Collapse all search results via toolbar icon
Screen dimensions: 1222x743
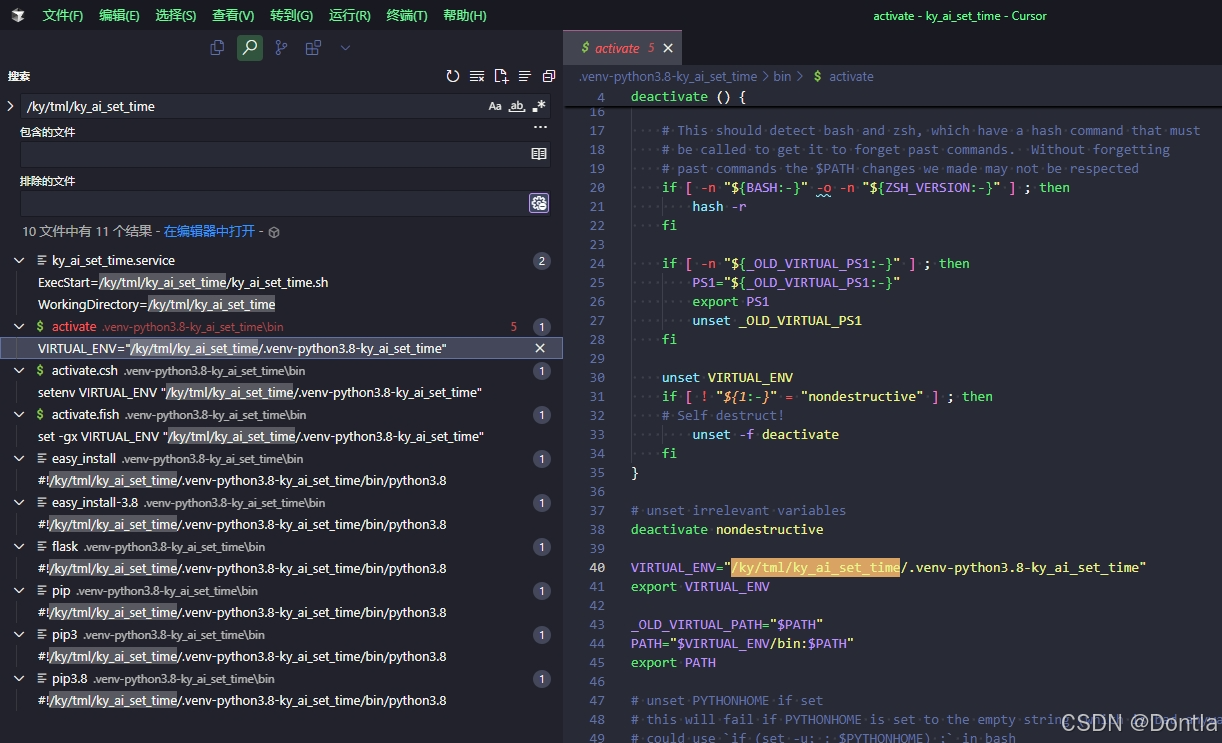(x=524, y=76)
